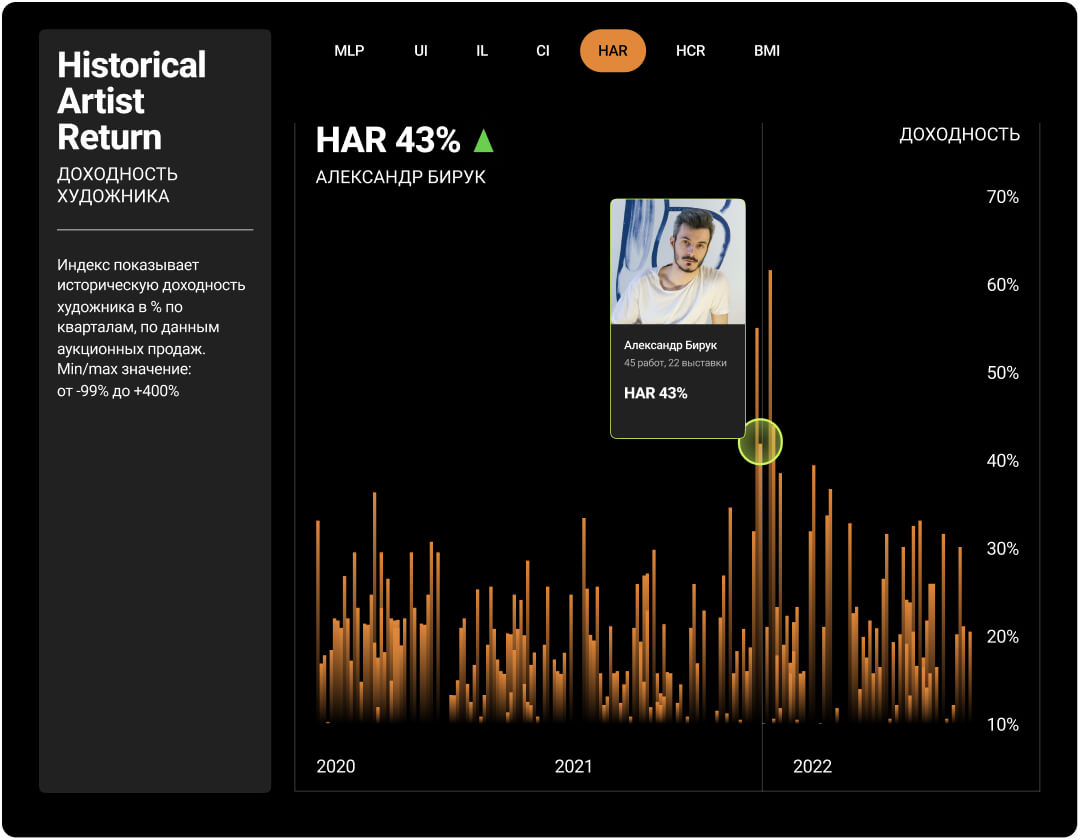Click the 70% axis label
The width and height of the screenshot is (1080, 840).
[x=1002, y=197]
